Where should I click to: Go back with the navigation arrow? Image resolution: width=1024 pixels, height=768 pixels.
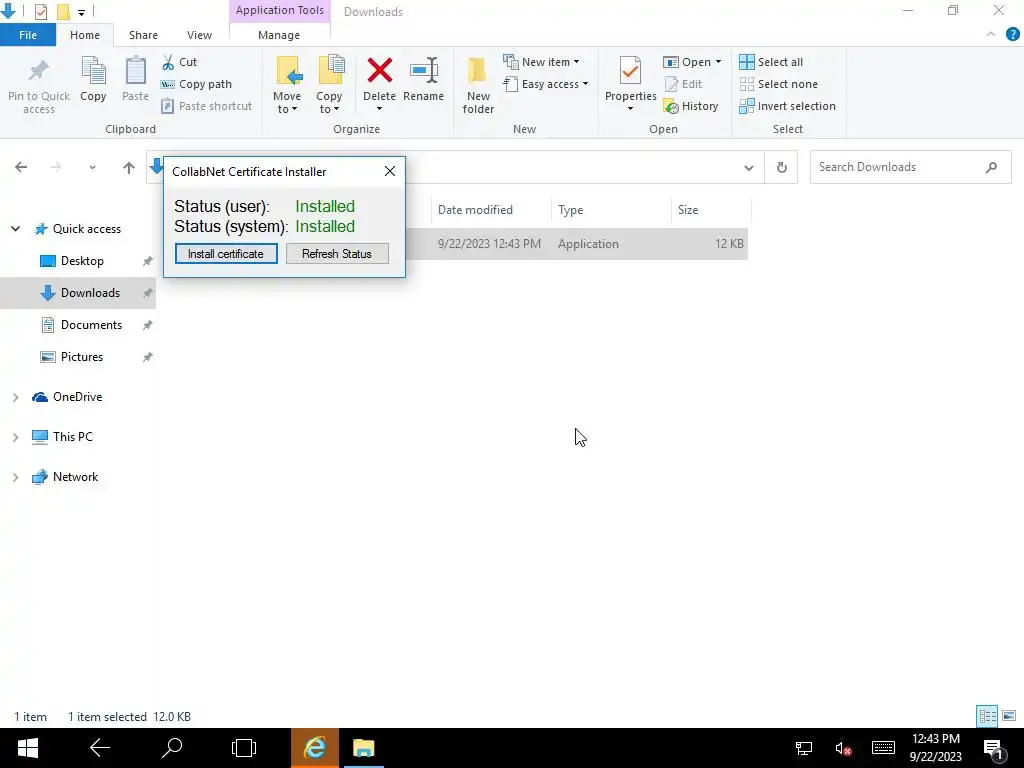[x=21, y=168]
